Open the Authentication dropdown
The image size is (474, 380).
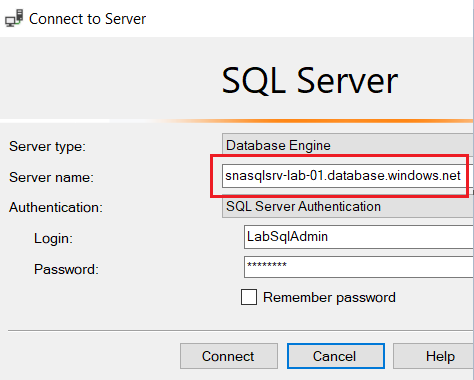click(x=348, y=207)
